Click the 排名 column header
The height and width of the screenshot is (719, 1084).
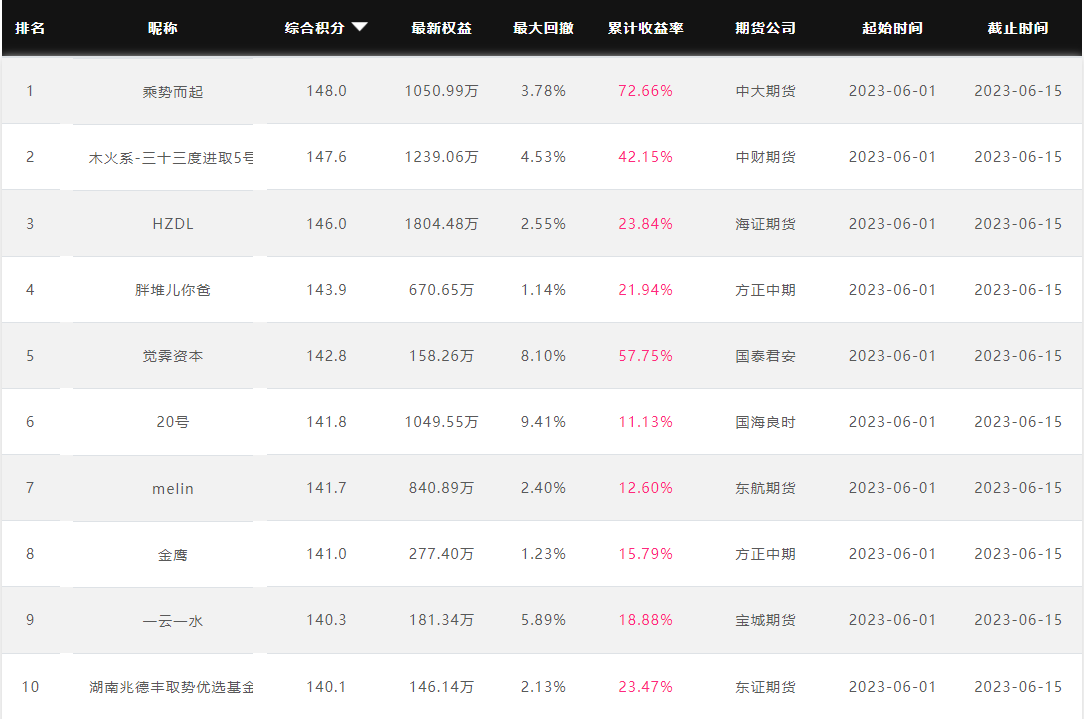click(30, 28)
